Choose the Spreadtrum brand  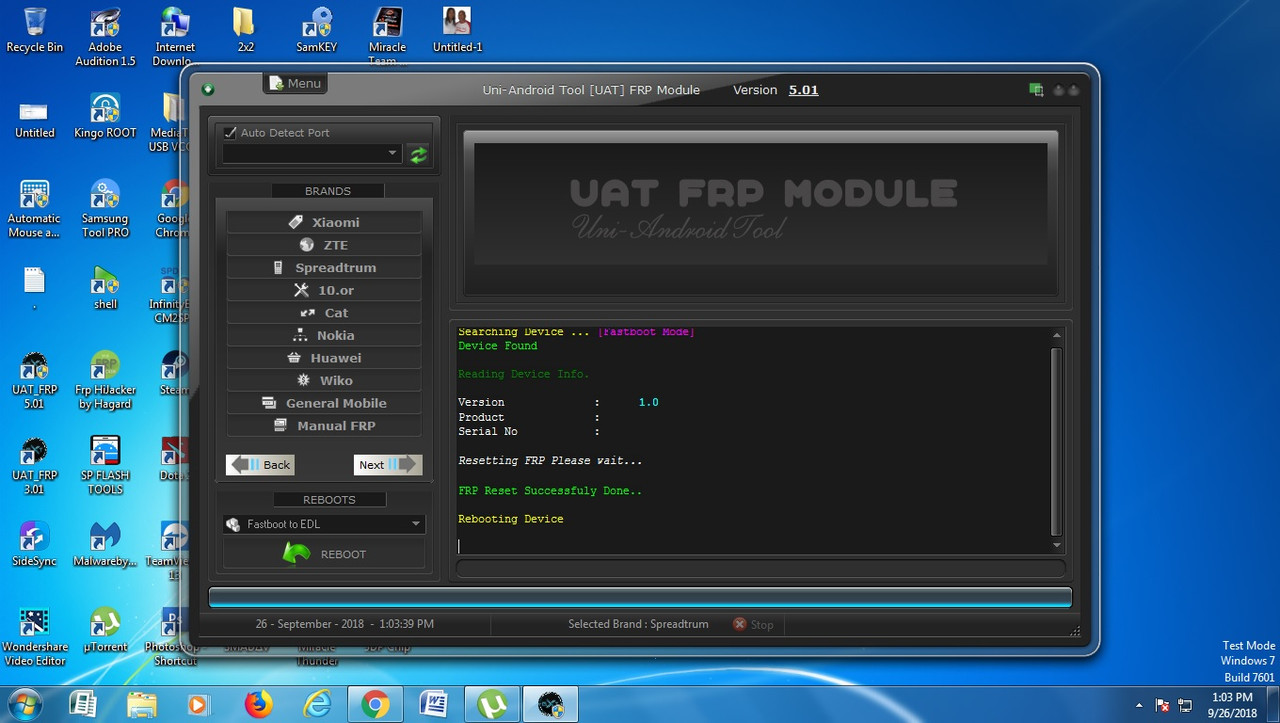pyautogui.click(x=324, y=268)
